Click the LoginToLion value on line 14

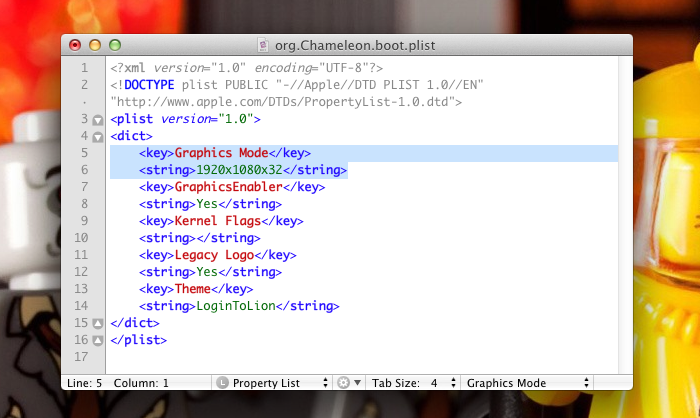[236, 306]
